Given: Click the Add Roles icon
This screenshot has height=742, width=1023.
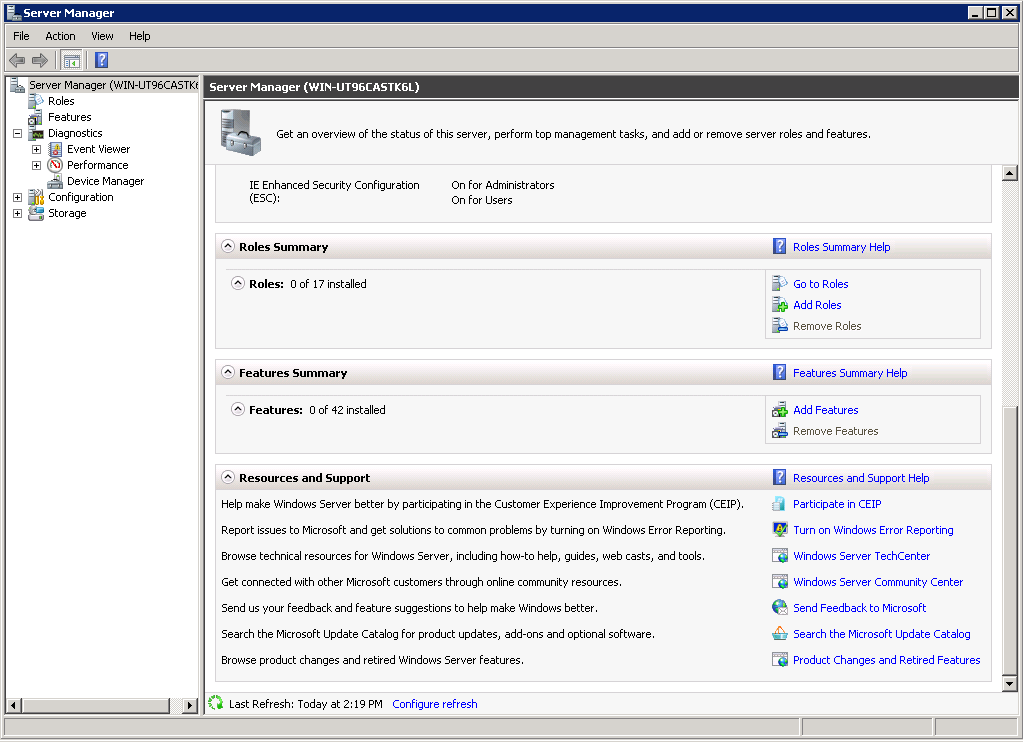Looking at the screenshot, I should pos(780,305).
